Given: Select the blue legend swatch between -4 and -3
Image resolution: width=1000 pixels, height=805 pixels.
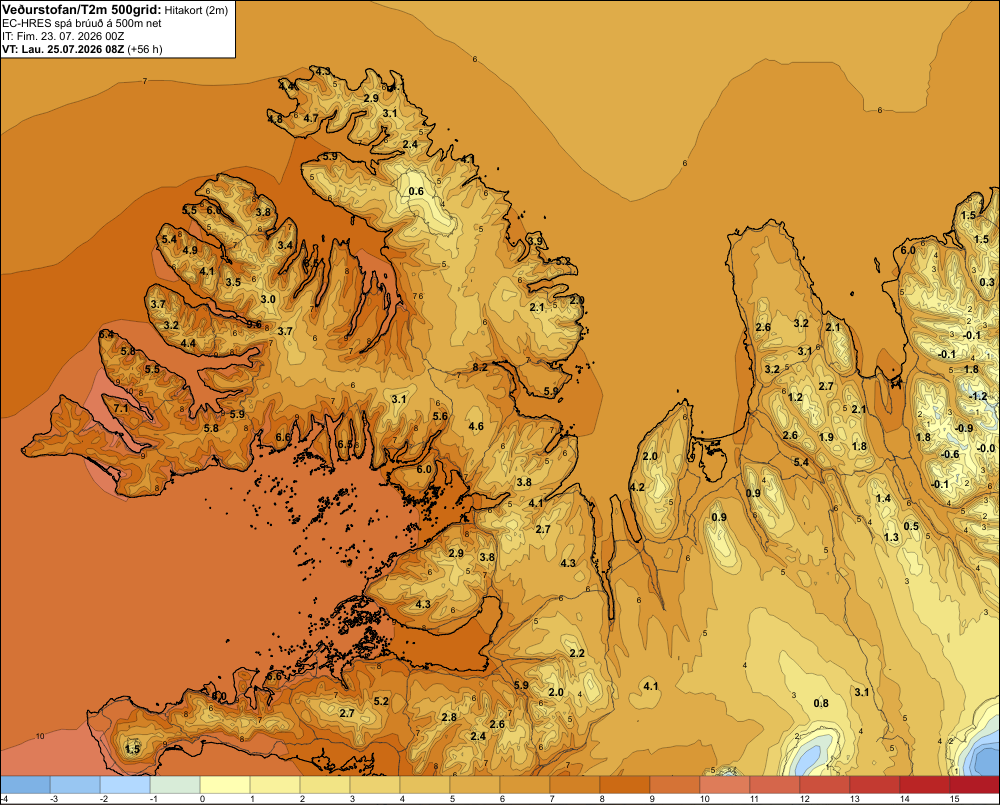Looking at the screenshot, I should [x=26, y=784].
